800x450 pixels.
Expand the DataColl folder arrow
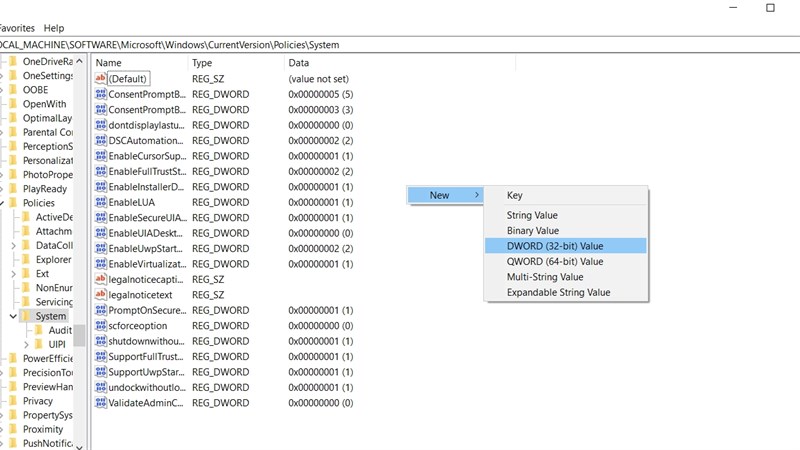tap(13, 245)
